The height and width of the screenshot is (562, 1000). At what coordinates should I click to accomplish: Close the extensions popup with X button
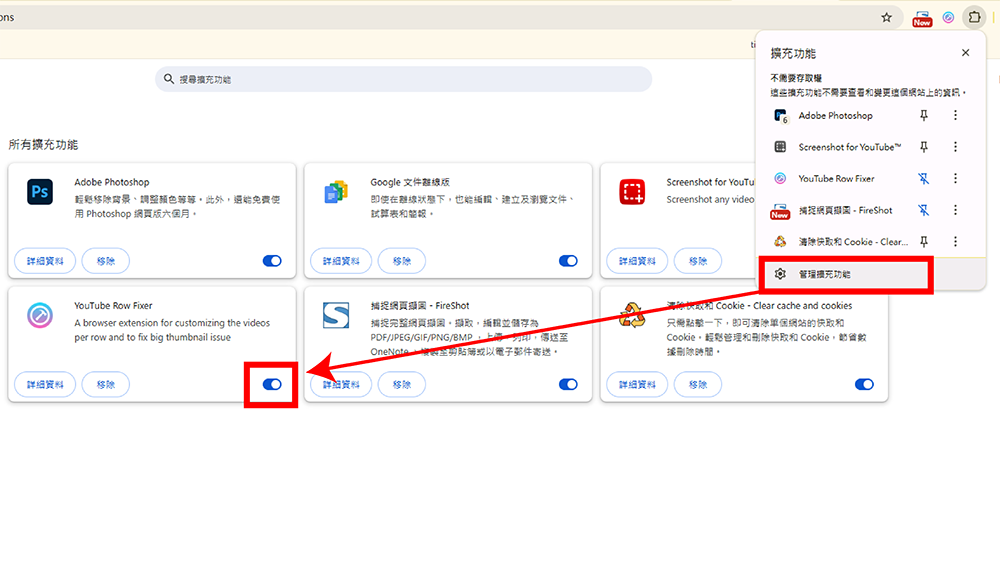(x=965, y=53)
